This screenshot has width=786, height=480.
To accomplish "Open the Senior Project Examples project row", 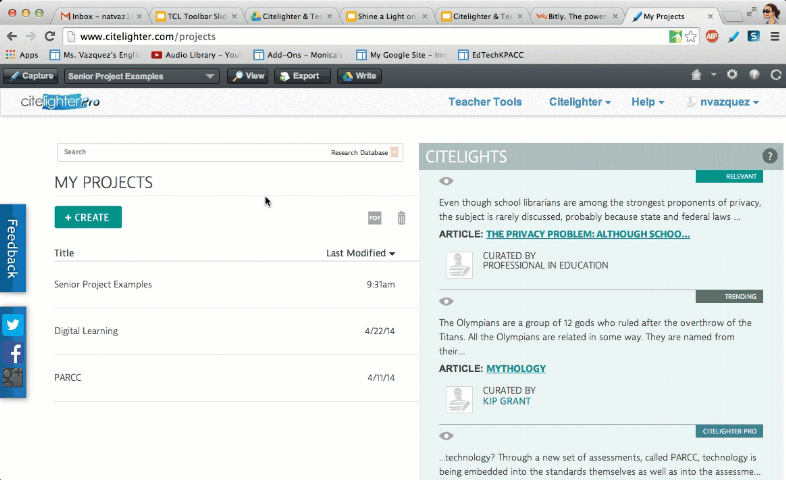I will [x=225, y=285].
